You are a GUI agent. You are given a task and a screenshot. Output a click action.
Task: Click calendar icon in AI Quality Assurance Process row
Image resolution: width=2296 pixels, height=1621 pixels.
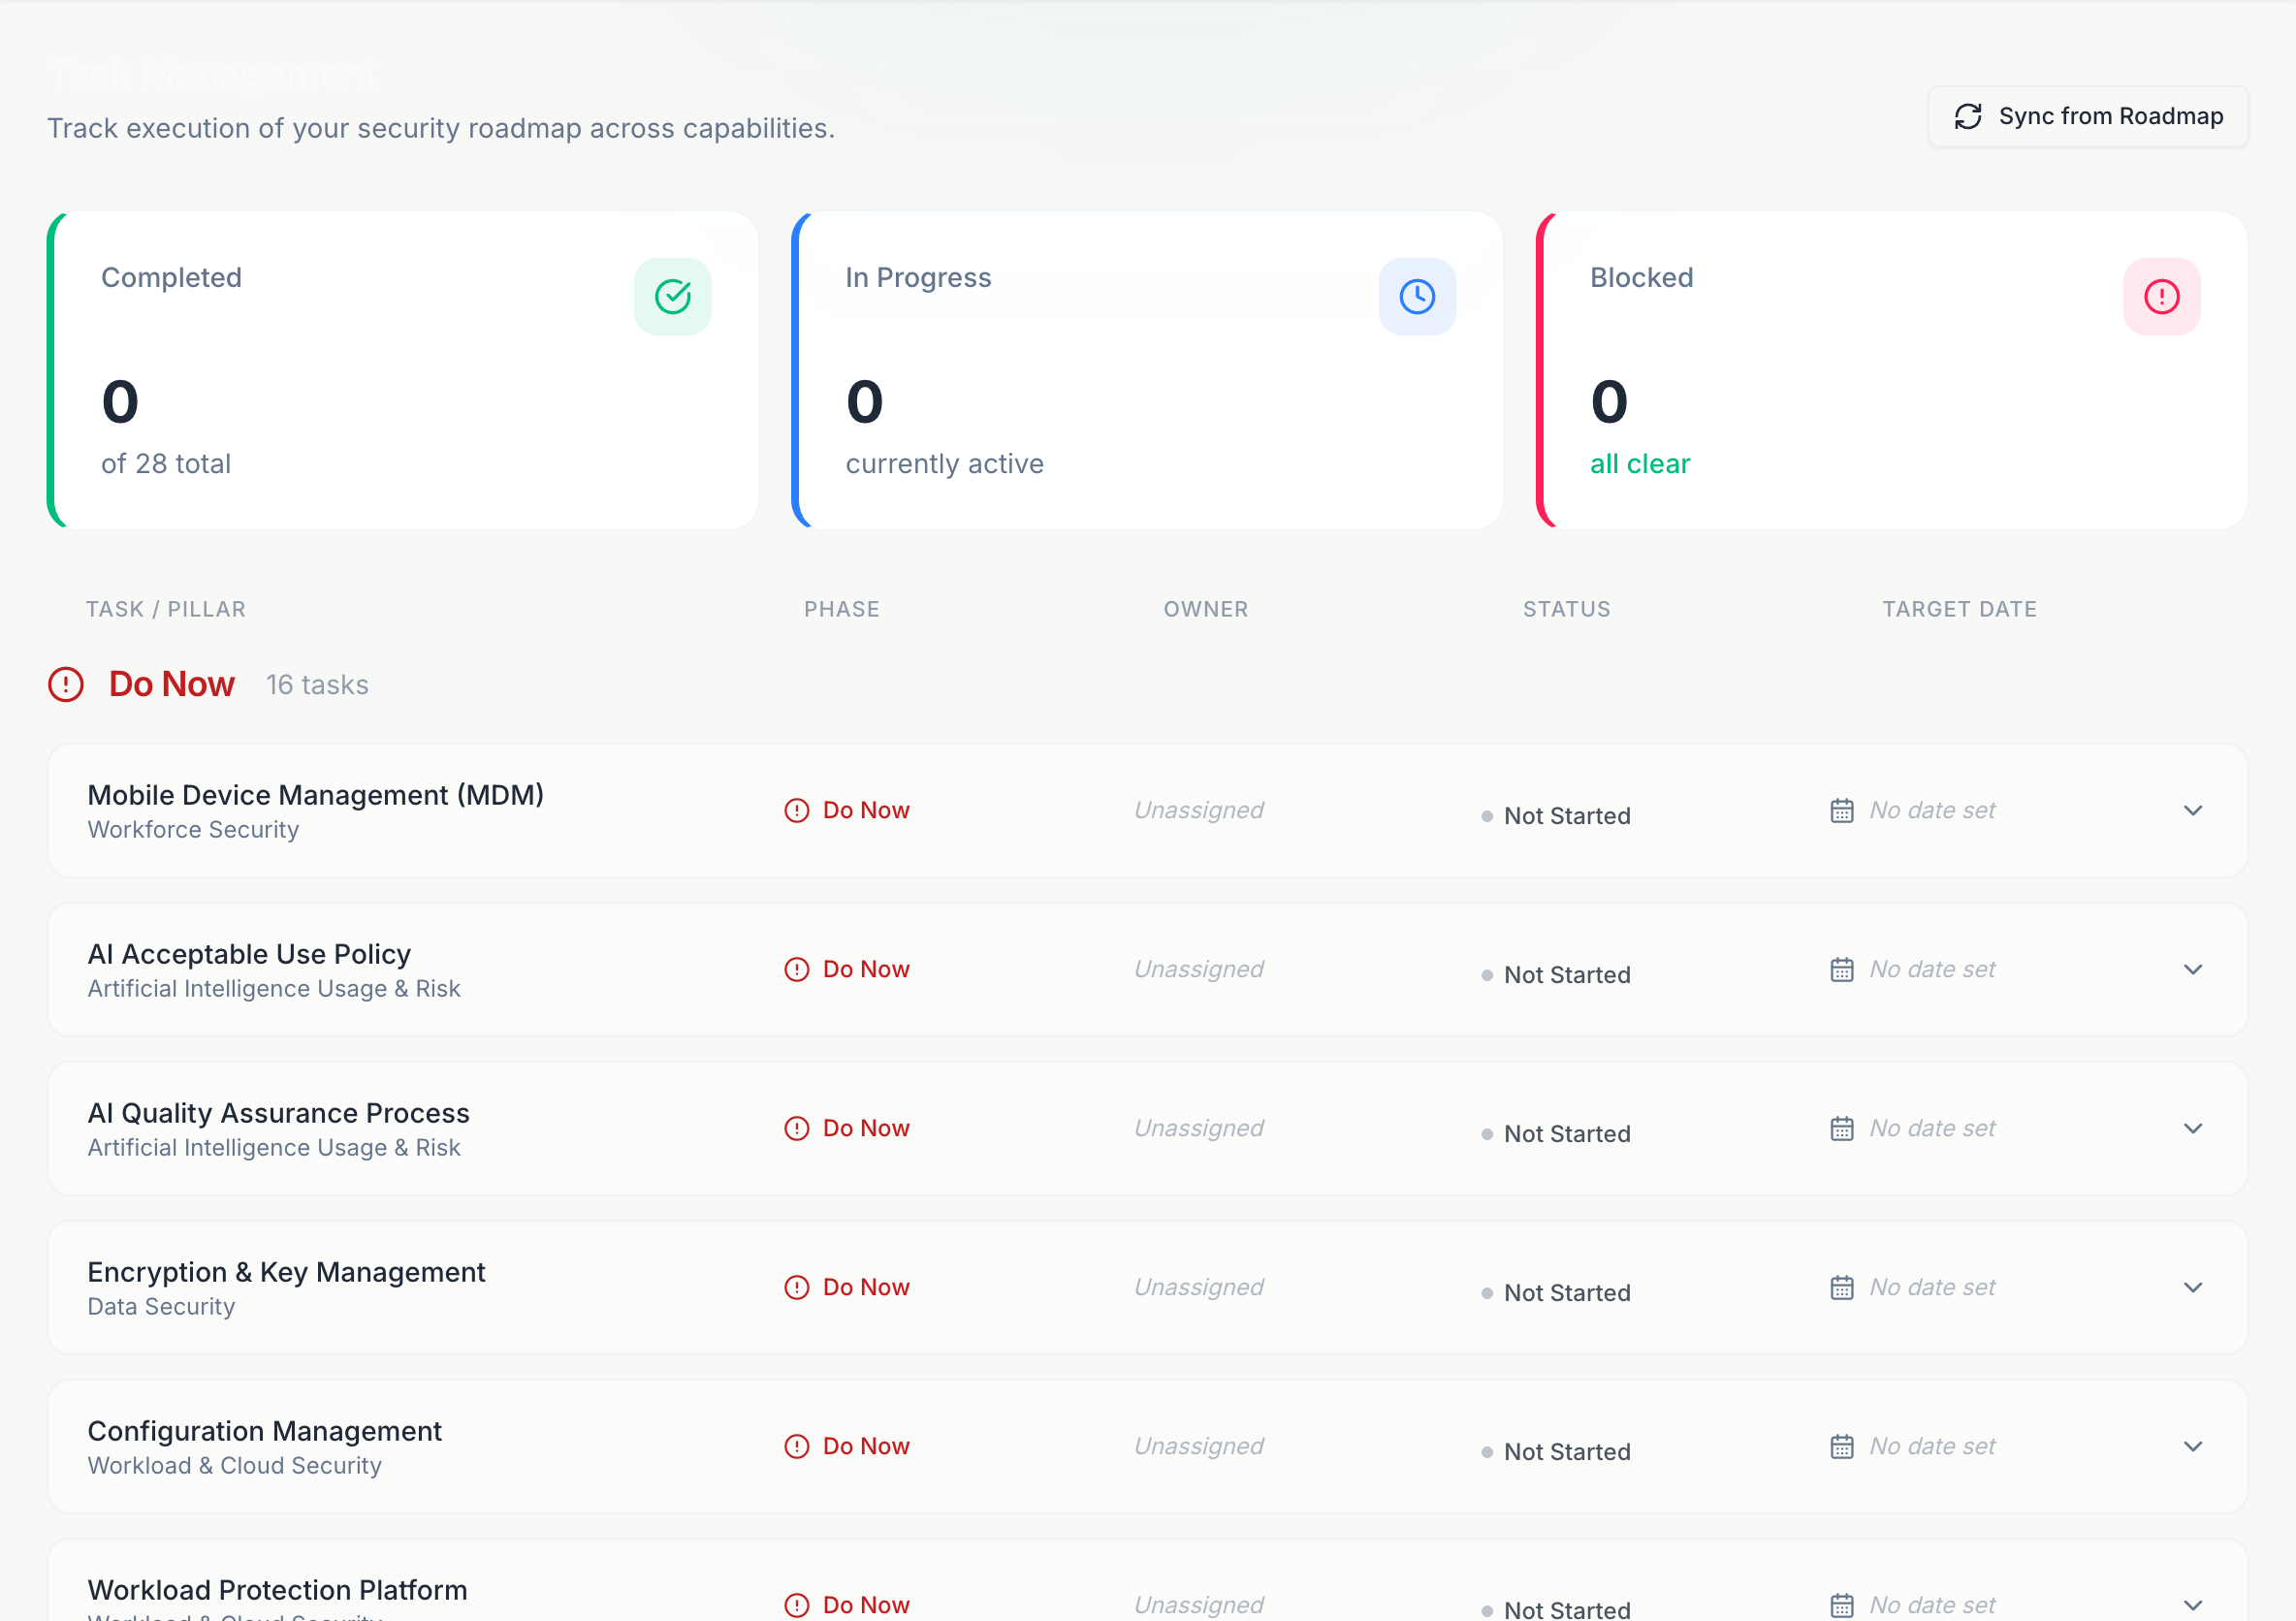pyautogui.click(x=1841, y=1129)
